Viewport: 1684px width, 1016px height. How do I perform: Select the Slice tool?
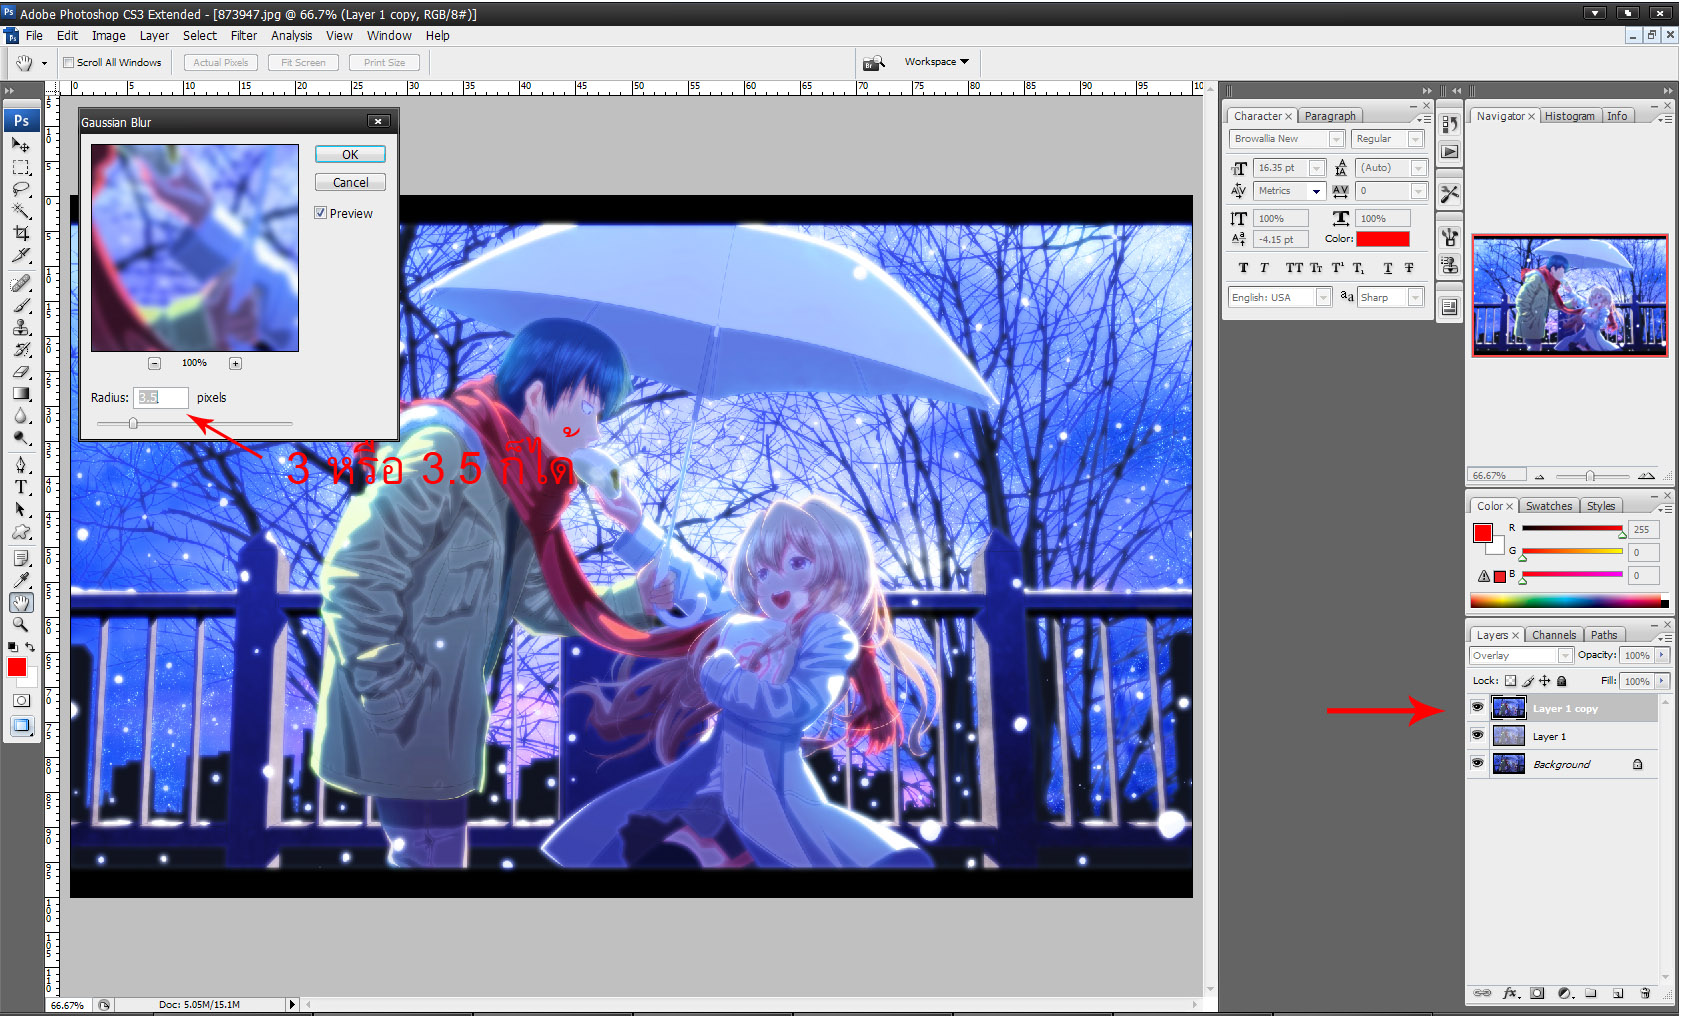[x=21, y=255]
